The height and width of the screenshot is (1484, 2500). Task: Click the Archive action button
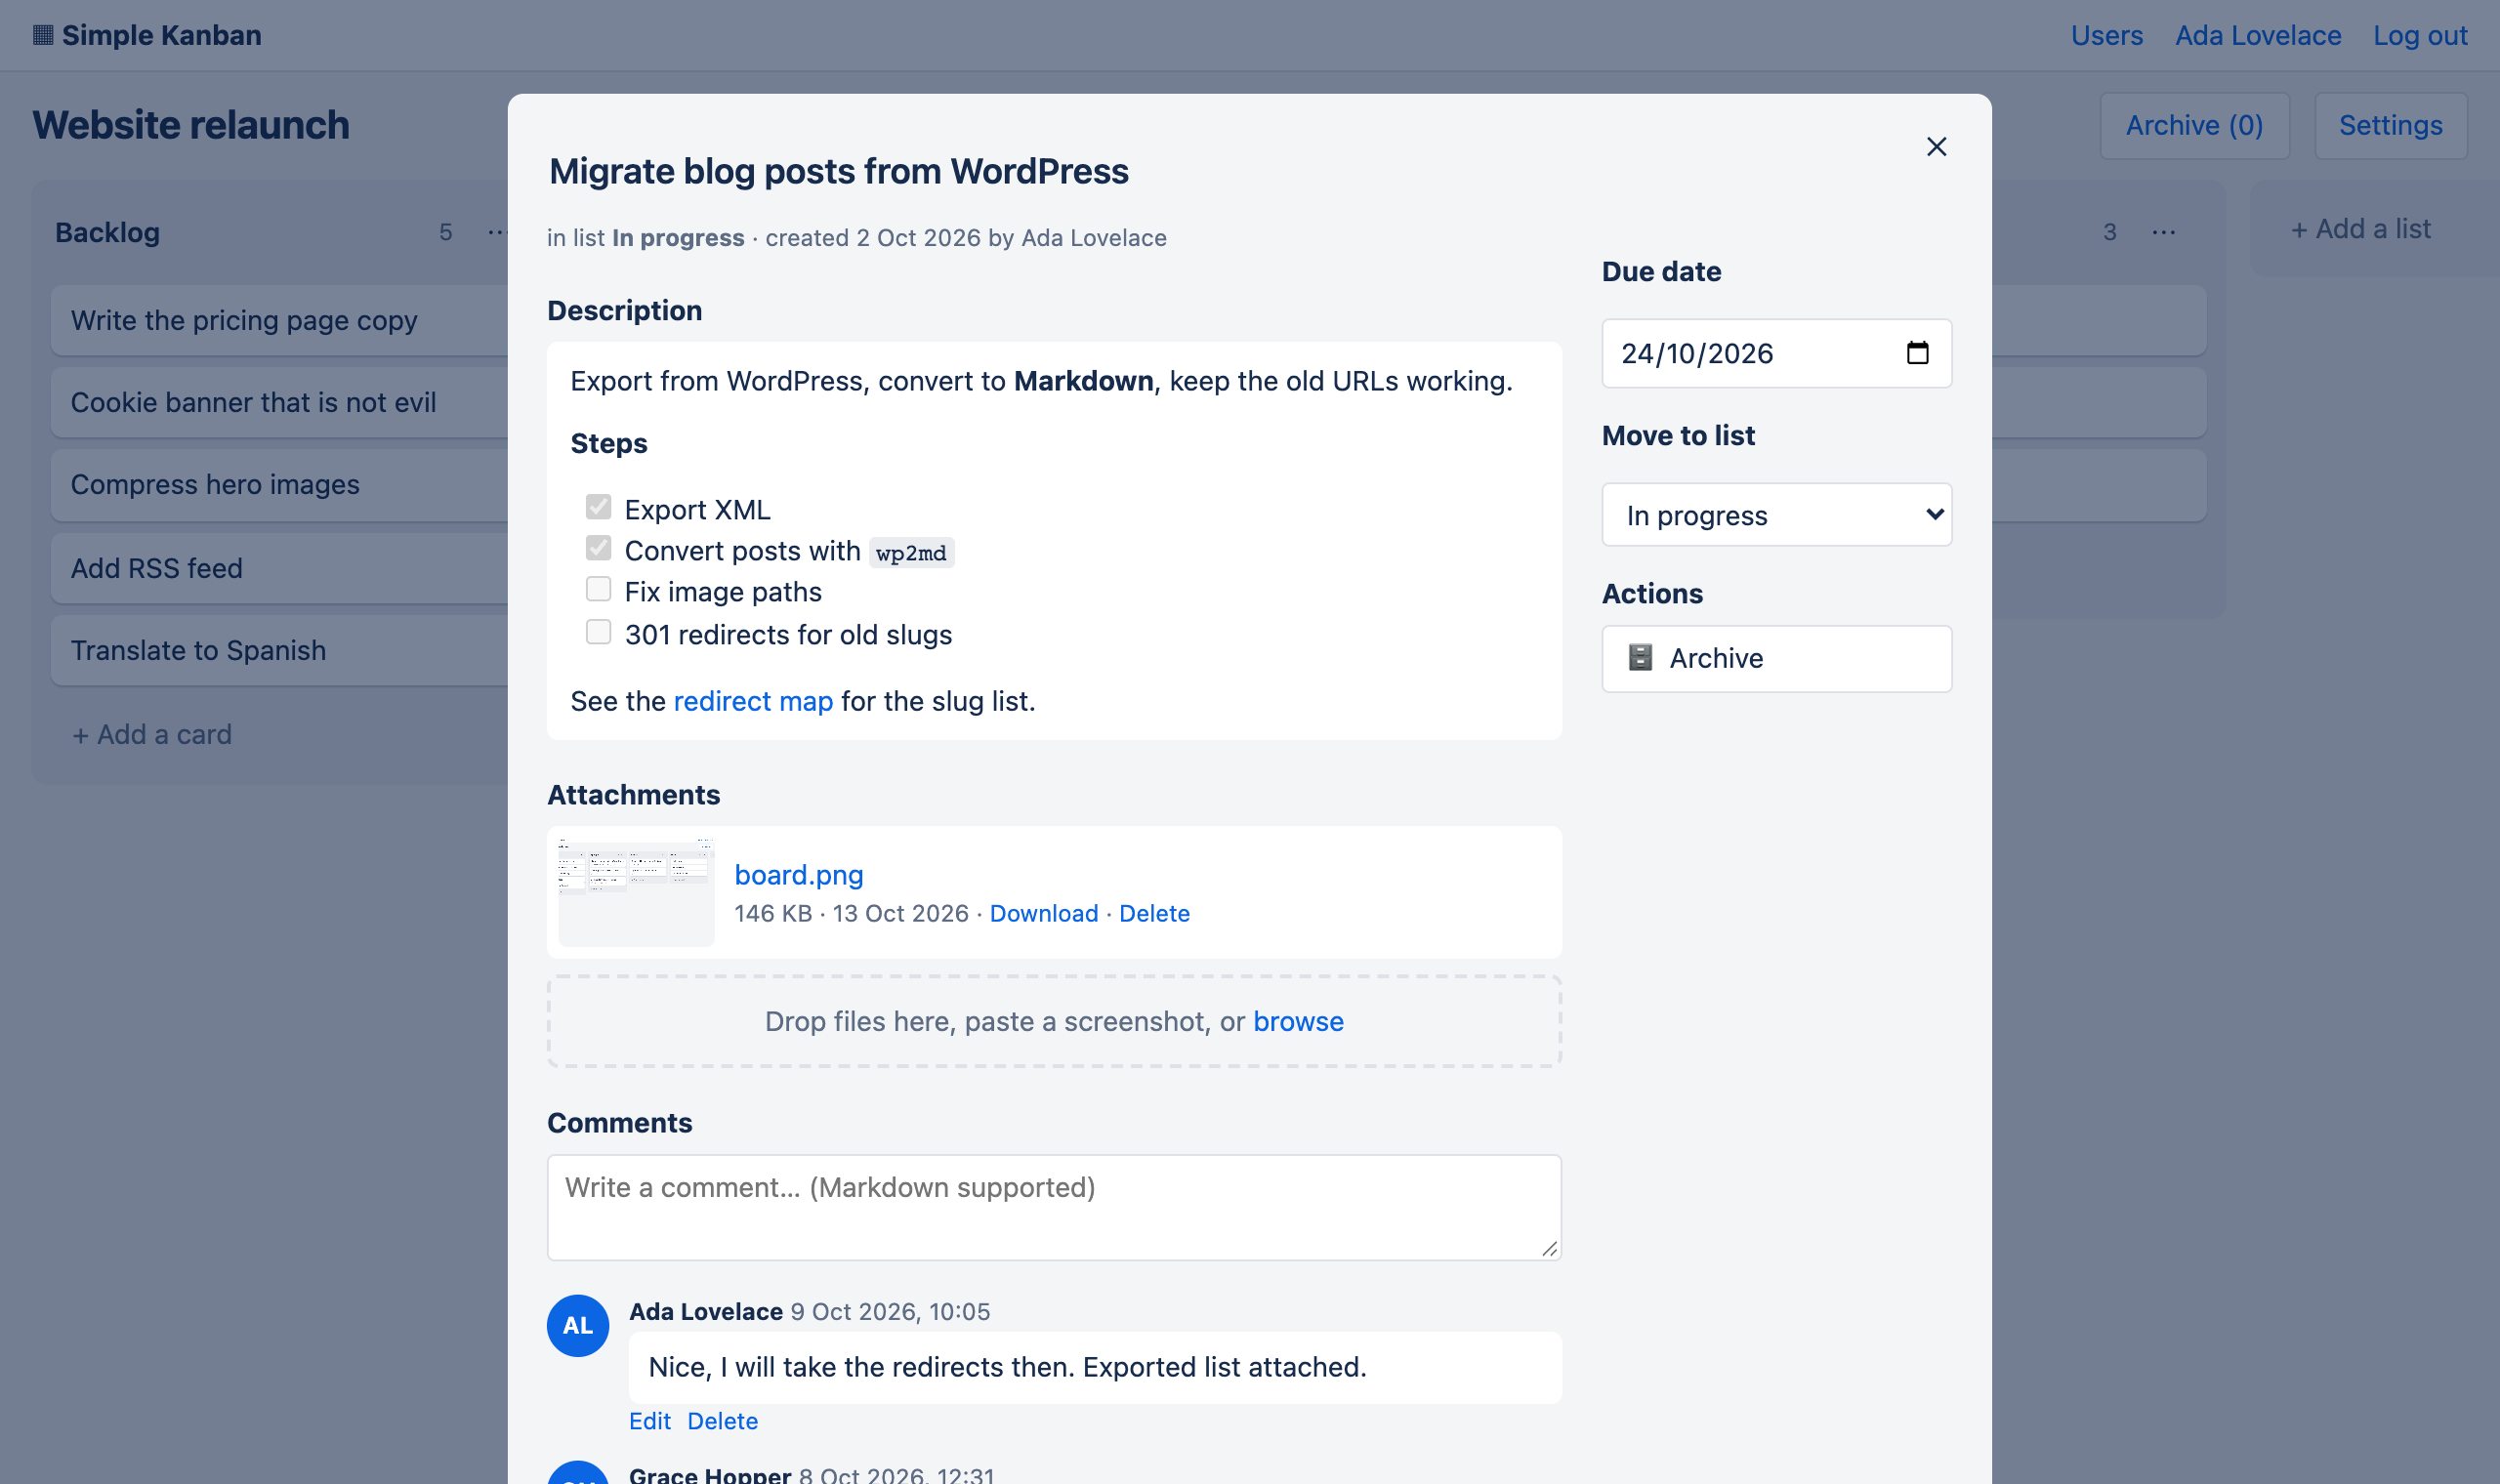click(x=1776, y=658)
